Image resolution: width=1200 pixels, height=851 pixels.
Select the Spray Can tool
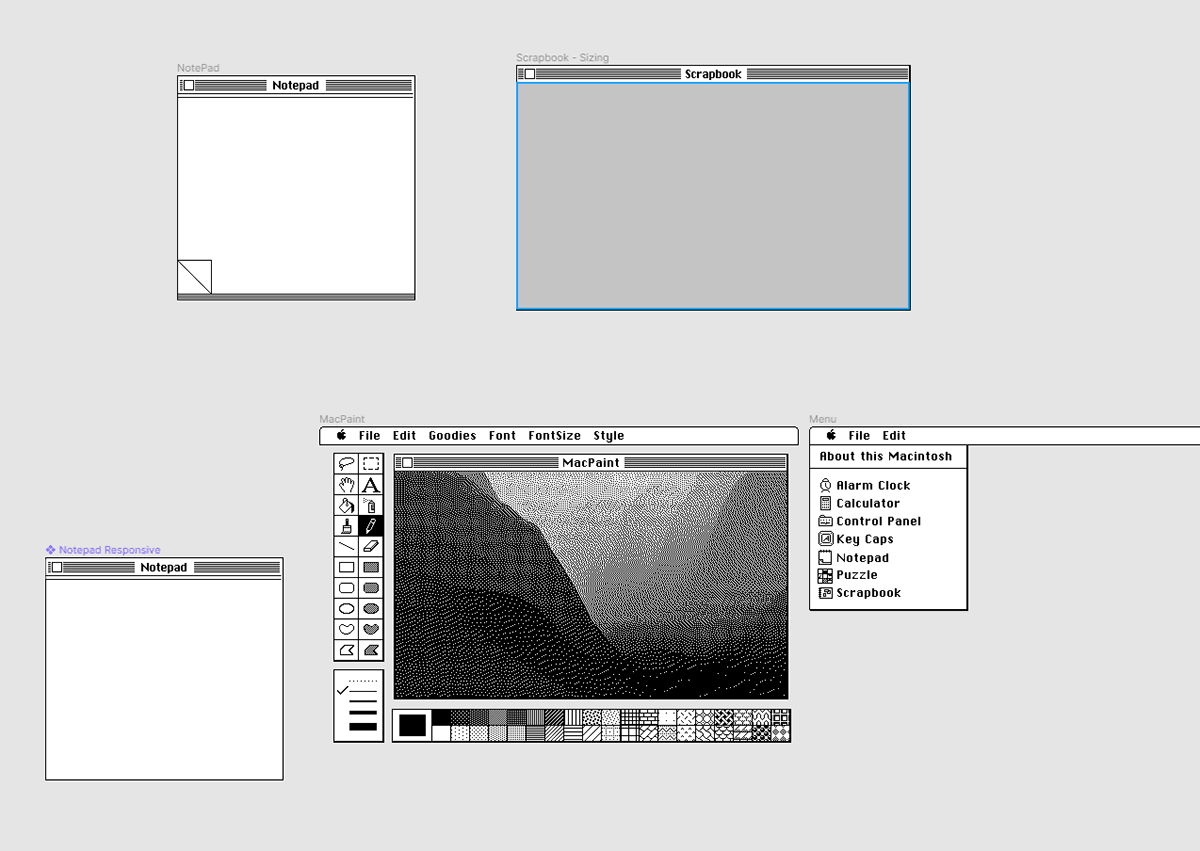click(371, 505)
